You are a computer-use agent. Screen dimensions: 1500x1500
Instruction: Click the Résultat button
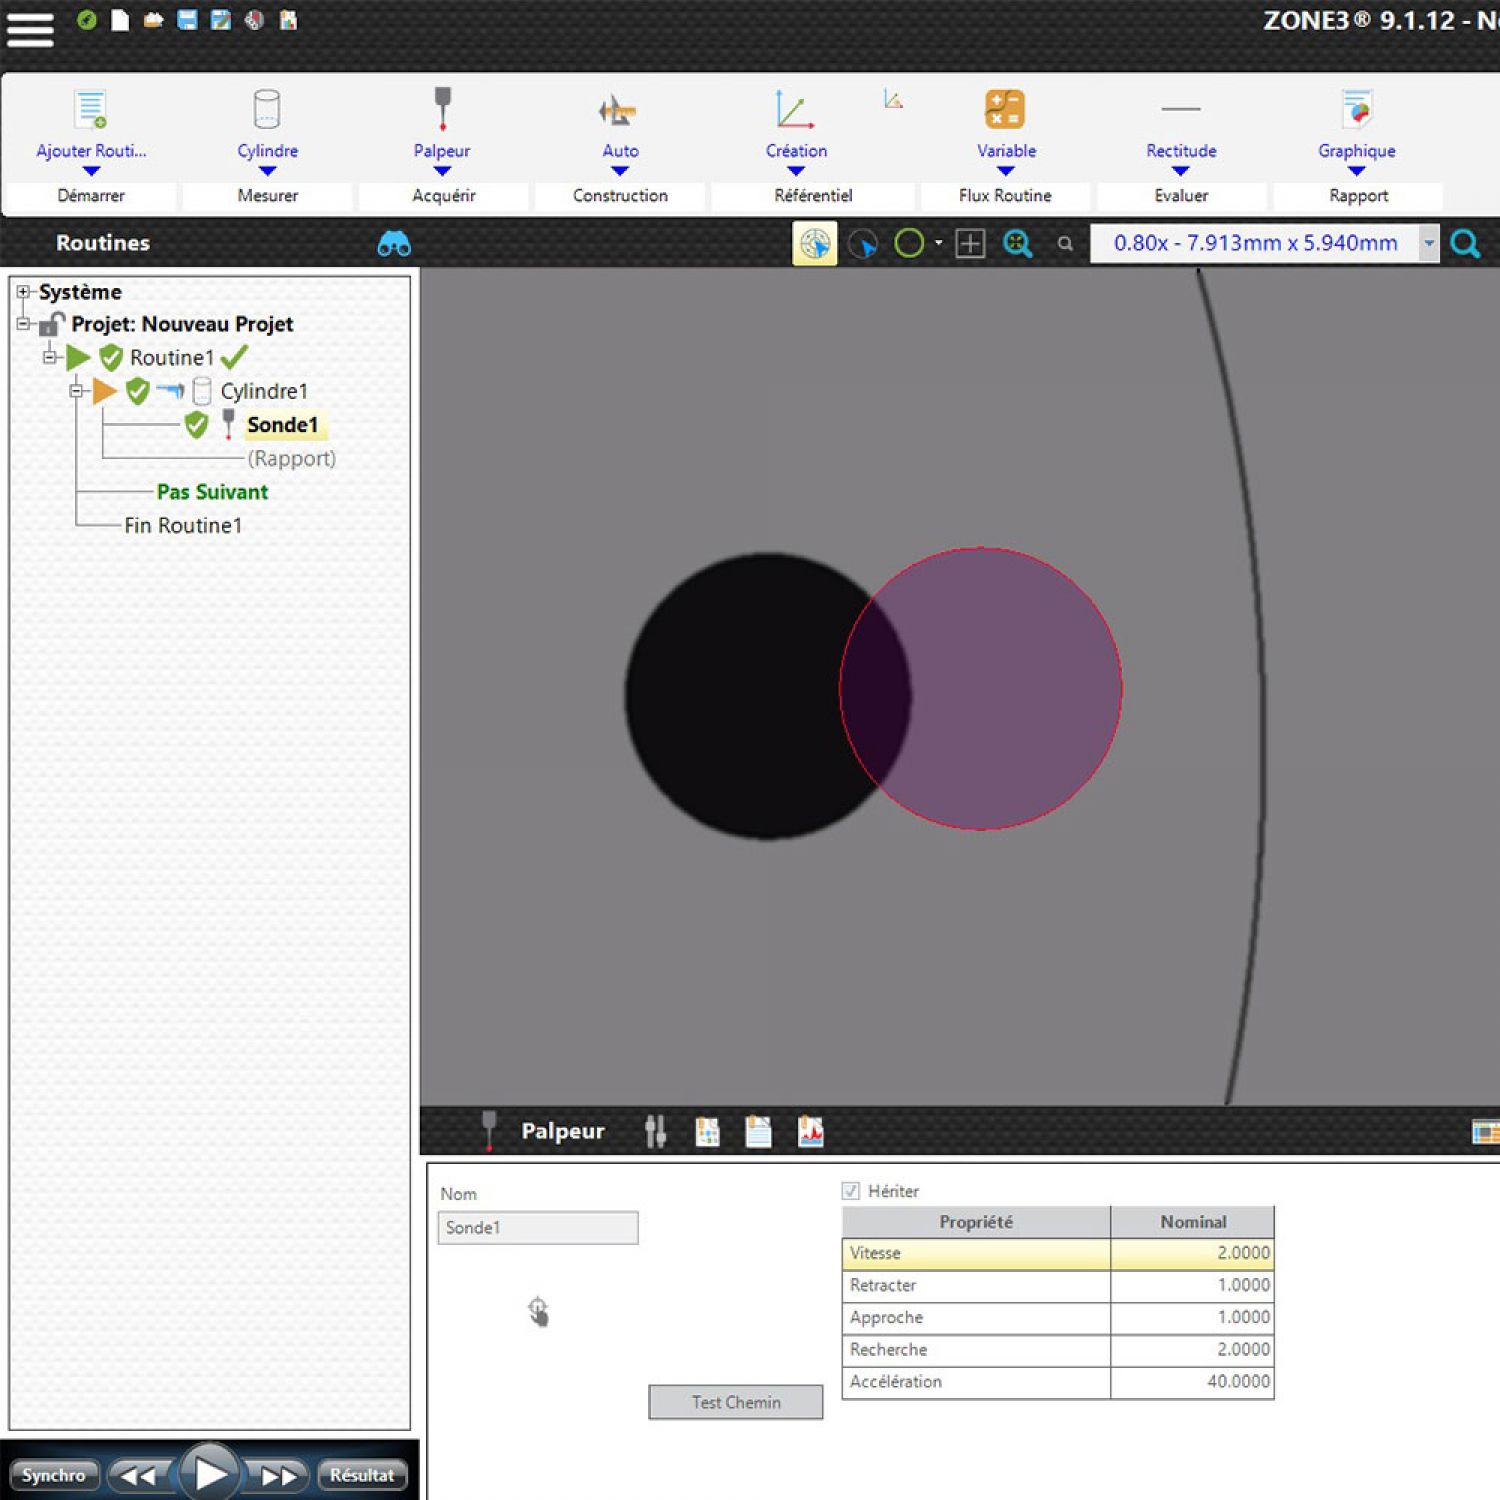362,1475
